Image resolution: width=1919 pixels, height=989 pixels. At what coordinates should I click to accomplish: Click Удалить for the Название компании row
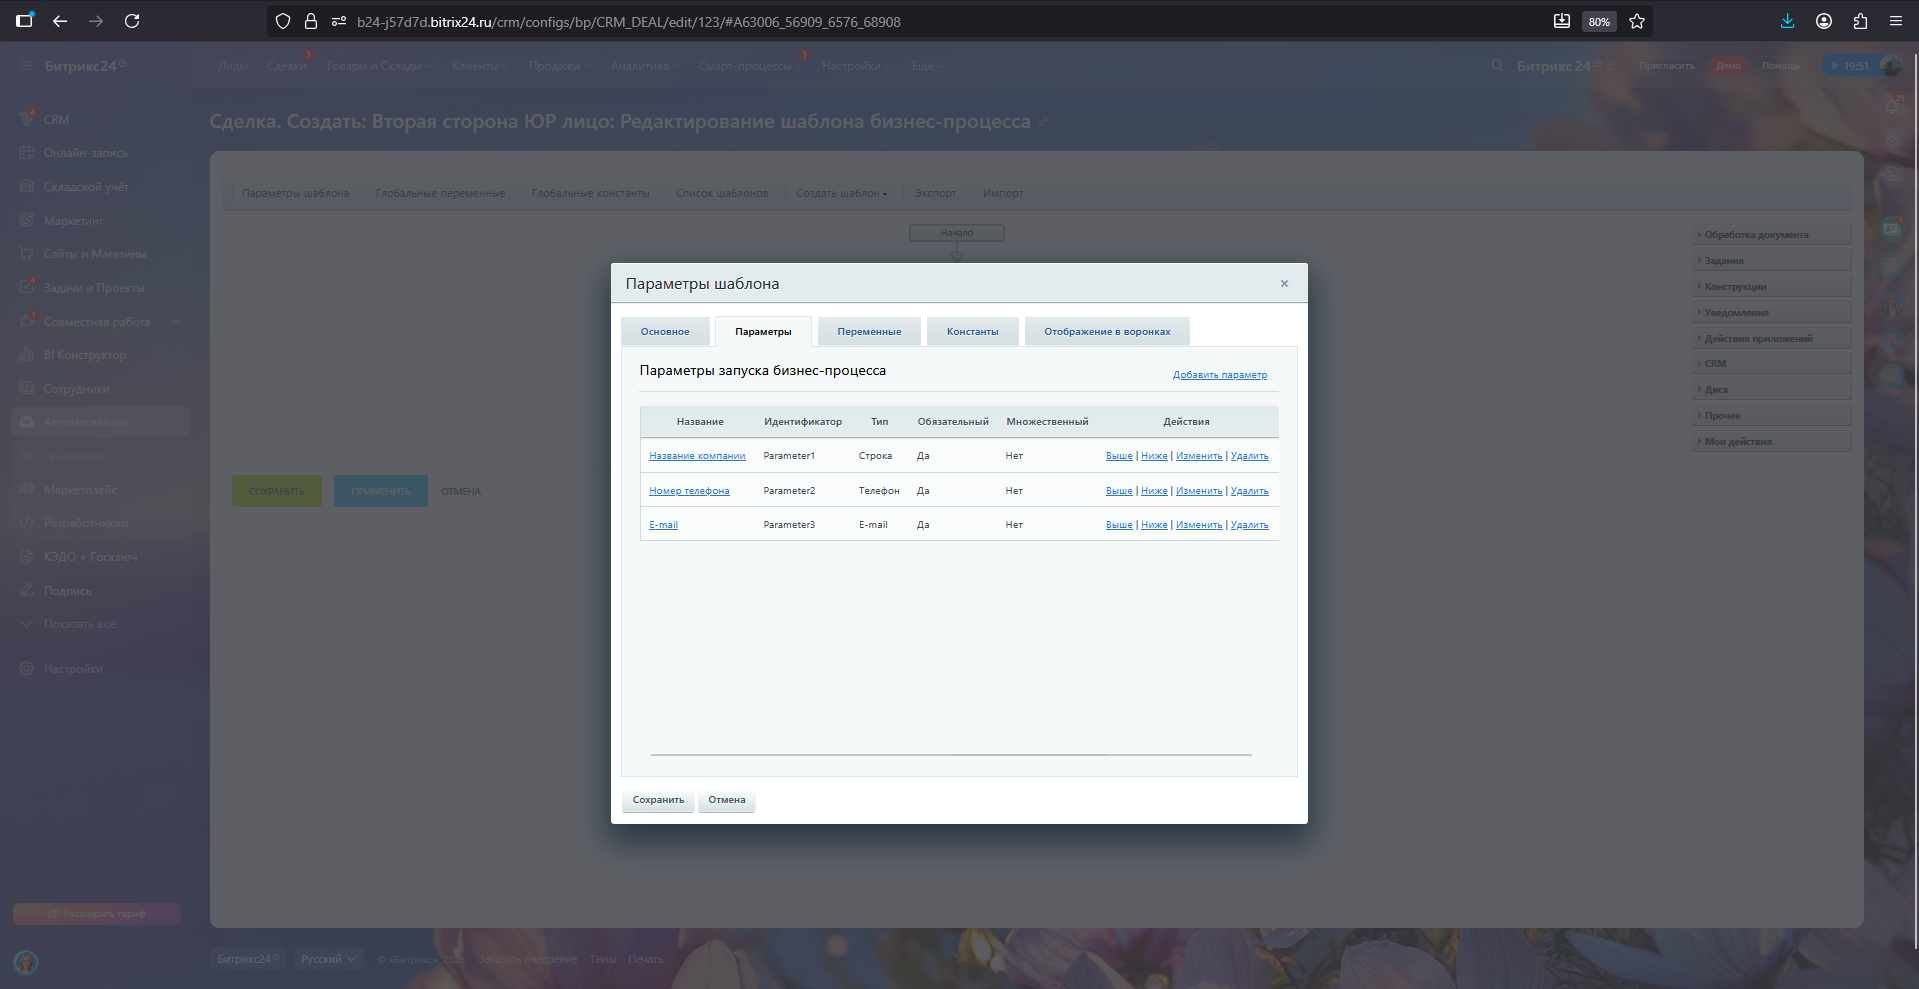[x=1249, y=456]
